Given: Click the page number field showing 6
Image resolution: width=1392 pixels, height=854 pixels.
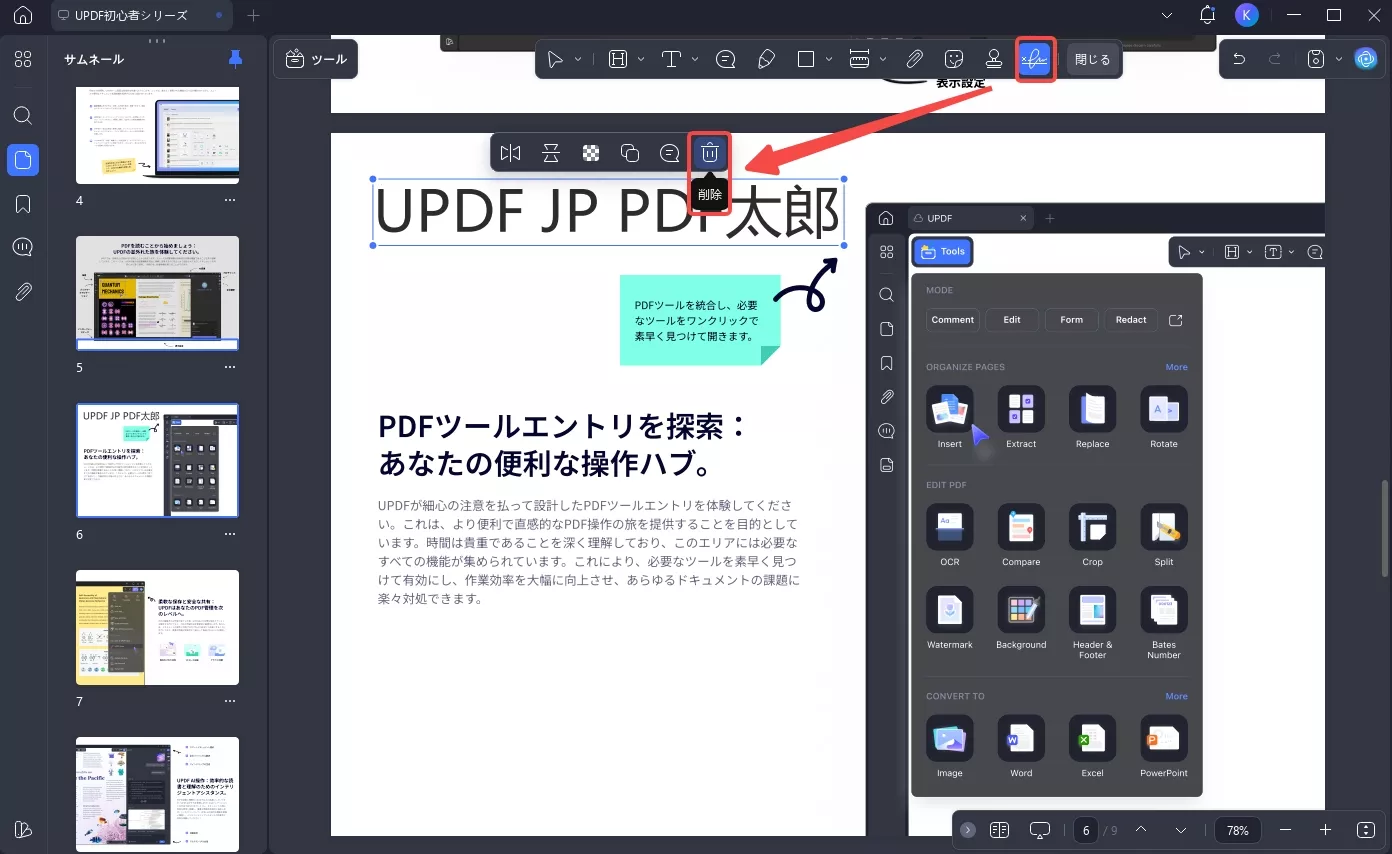Looking at the screenshot, I should (1086, 830).
